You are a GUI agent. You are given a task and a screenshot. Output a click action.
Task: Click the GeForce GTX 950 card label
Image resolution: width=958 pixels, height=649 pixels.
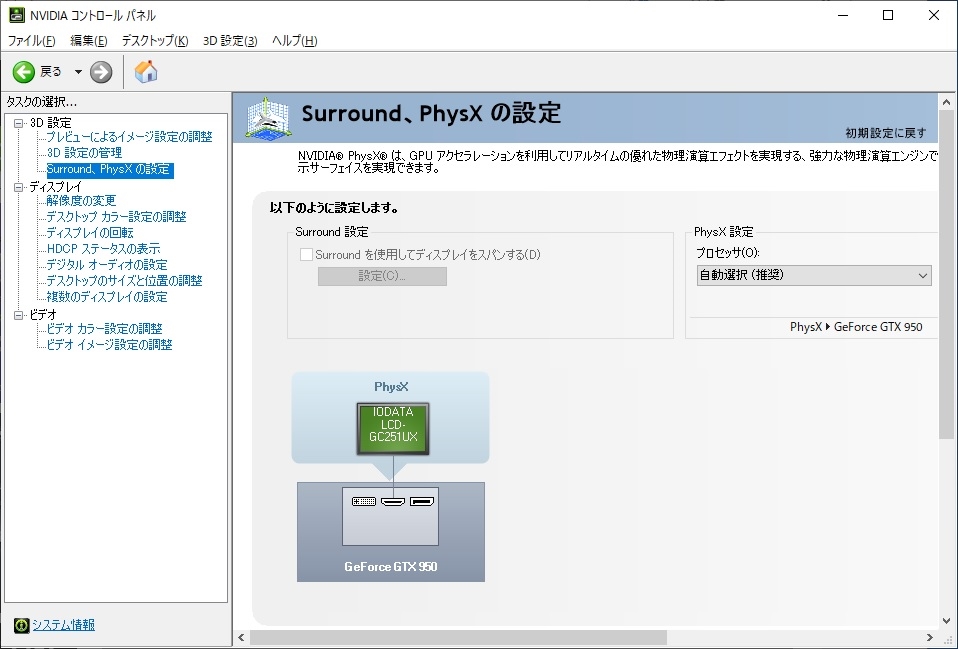[x=391, y=567]
